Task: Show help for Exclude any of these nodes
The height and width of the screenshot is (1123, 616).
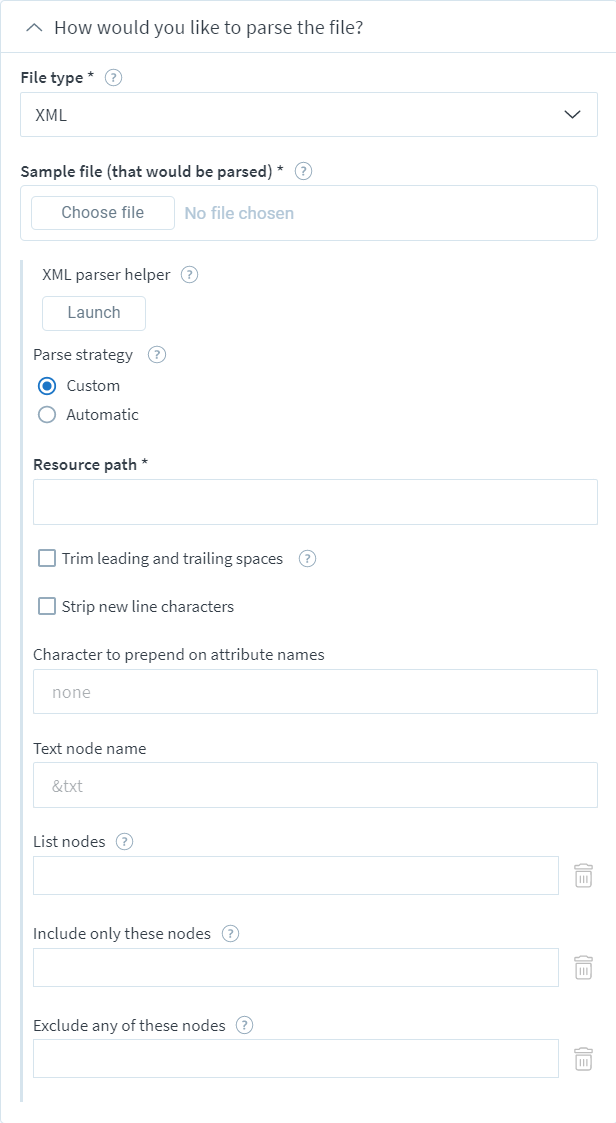Action: (x=244, y=1026)
